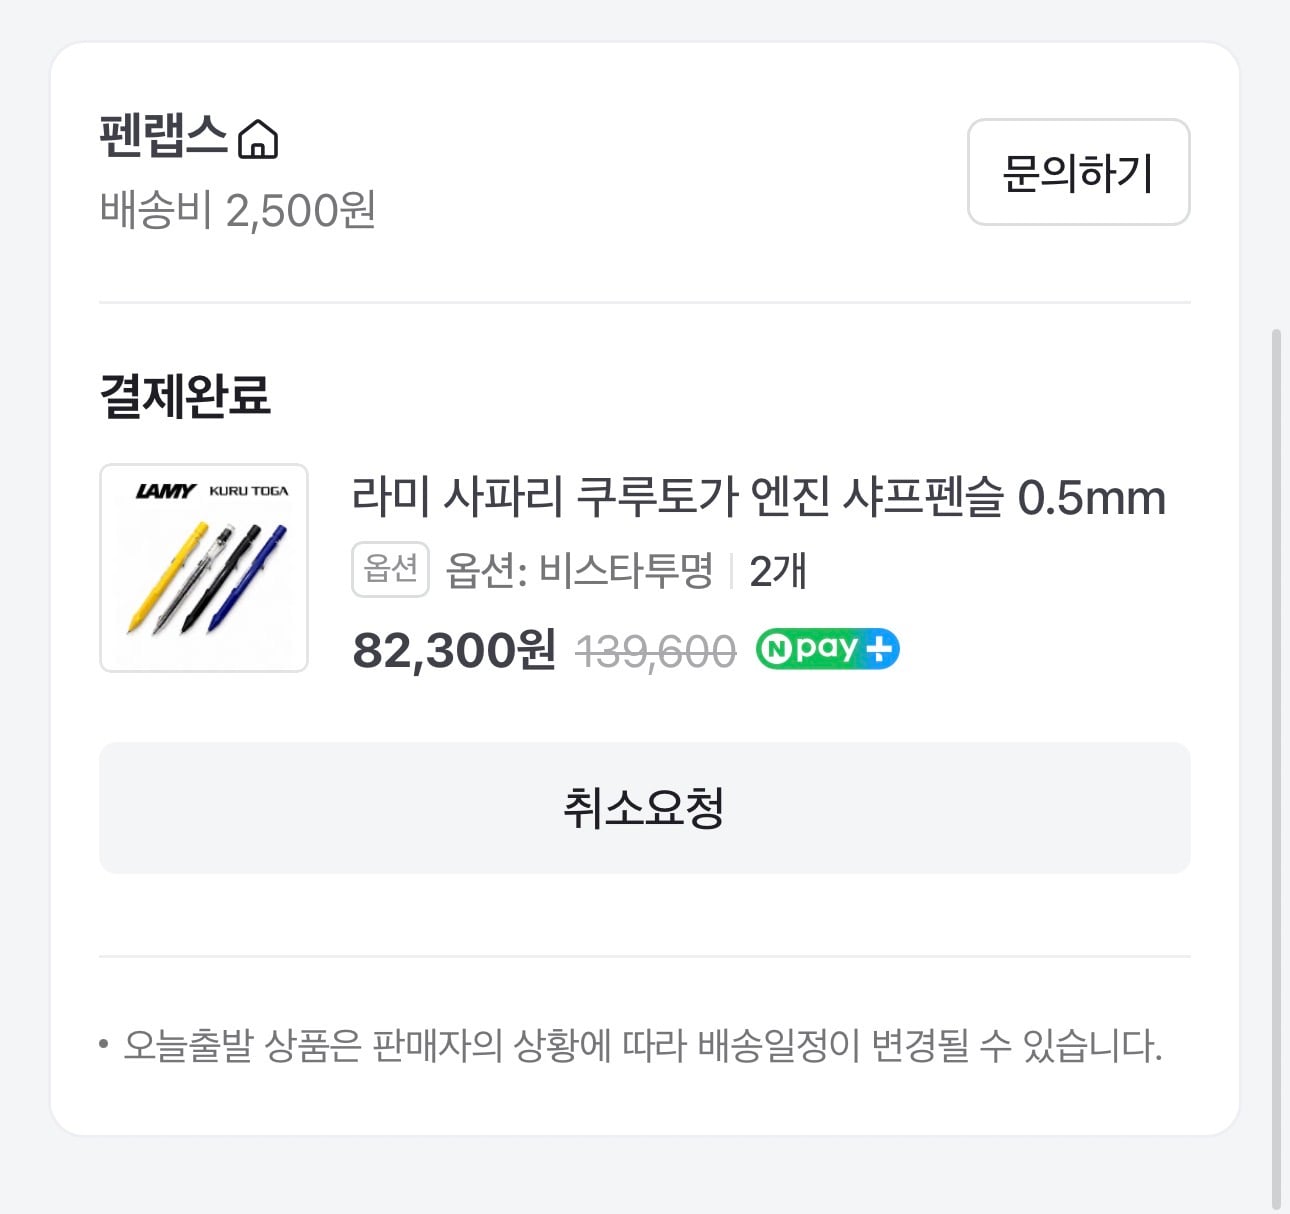Open the 라미 사파리 쿠루토가 product title
This screenshot has height=1214, width=1290.
(x=759, y=496)
